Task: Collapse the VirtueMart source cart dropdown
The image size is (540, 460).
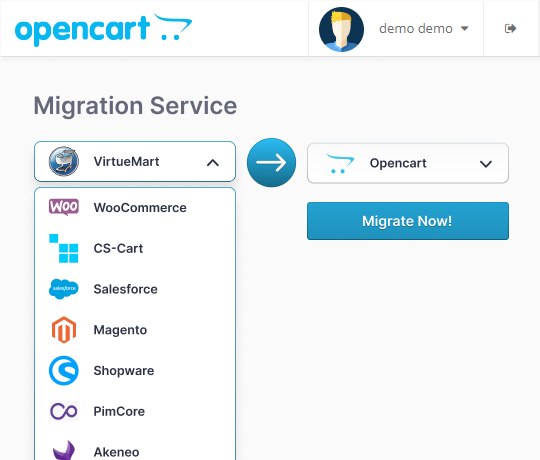Action: [135, 161]
